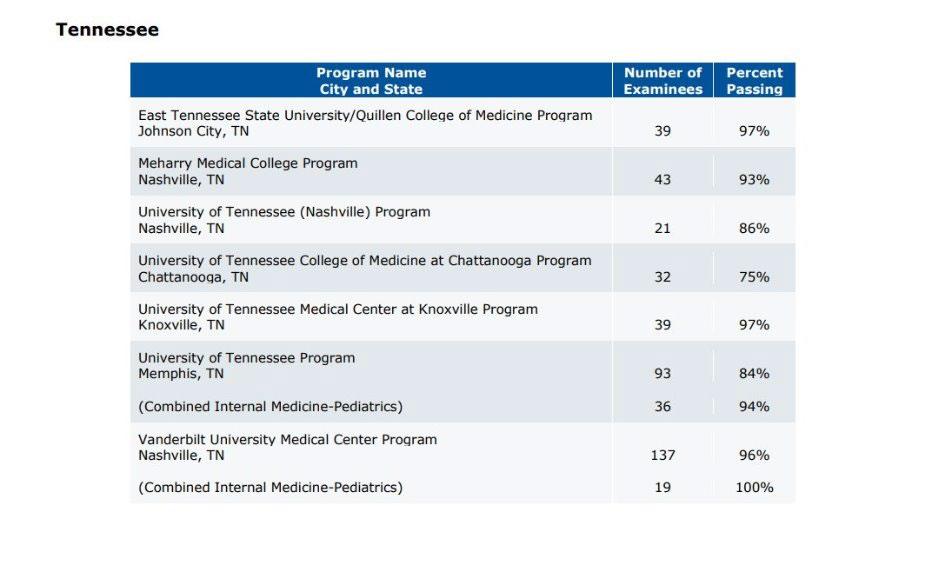
Task: Click Combined Internal Medicine-Pediatrics under Vanderbilt
Action: (x=270, y=488)
